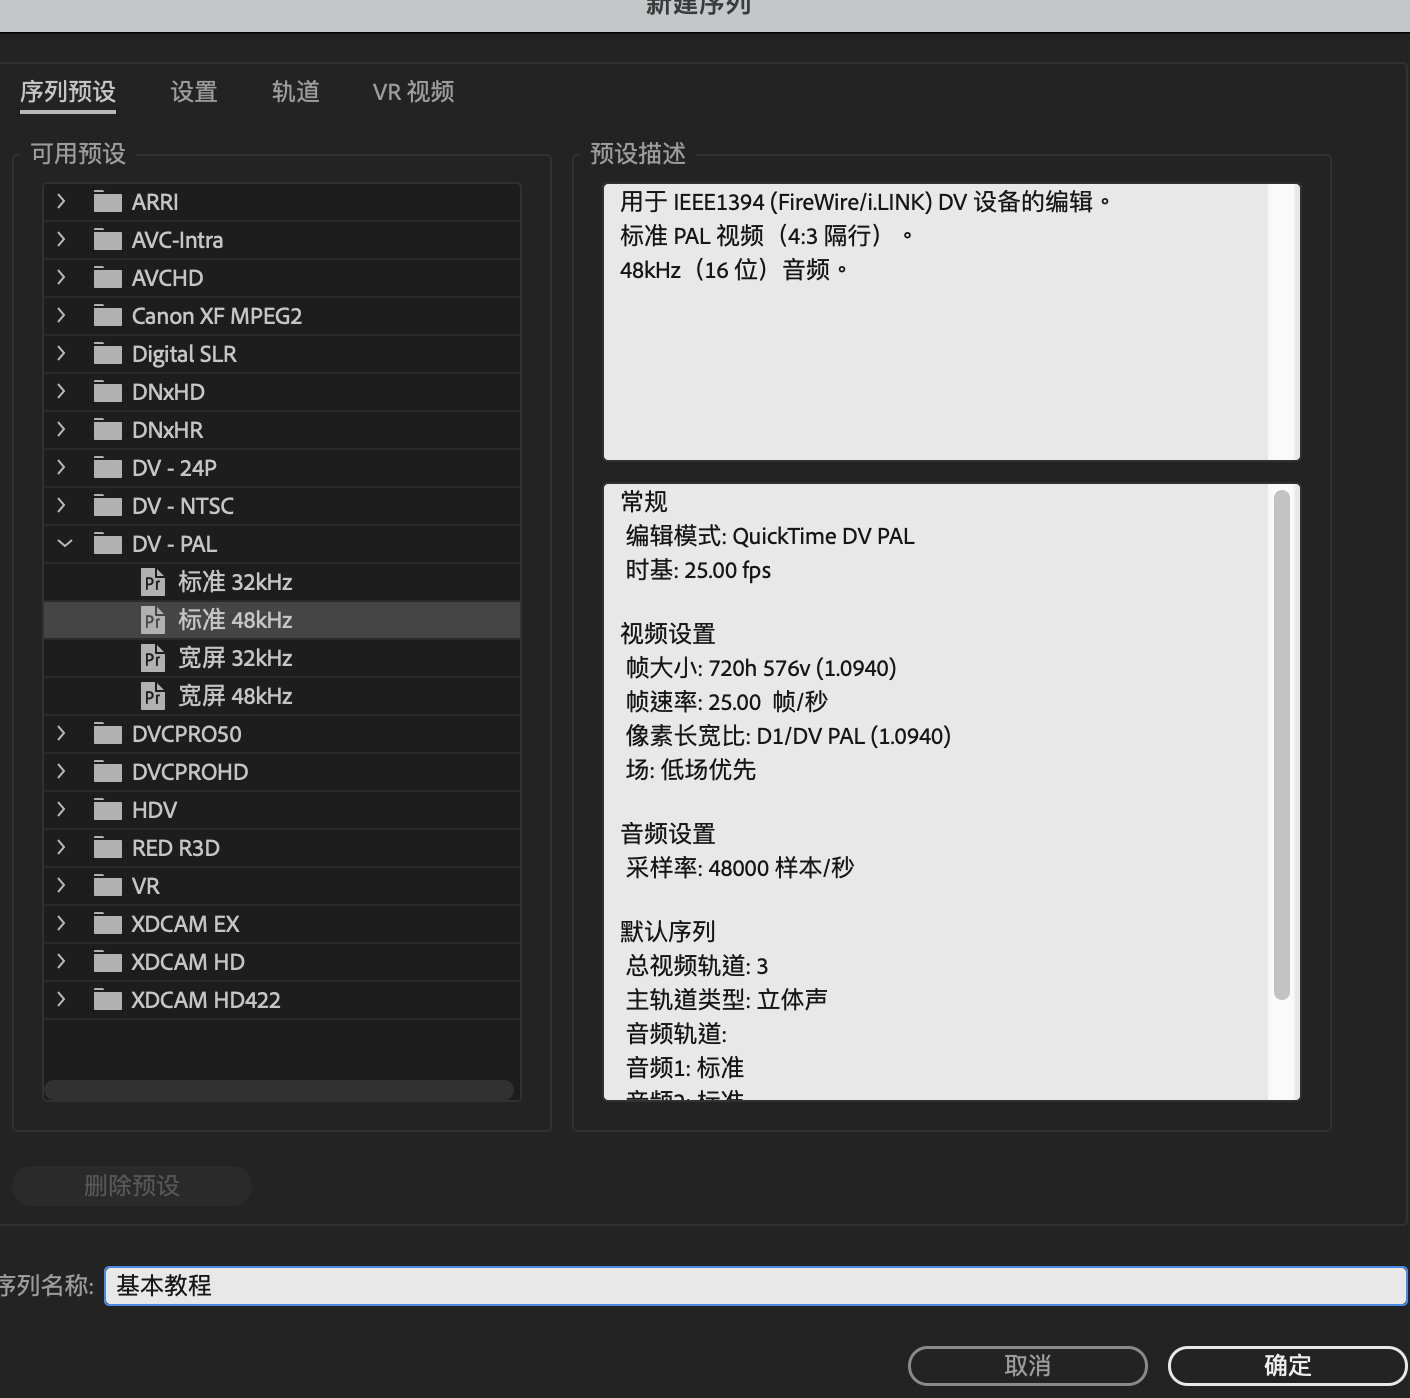Switch to the 设置 tab
The image size is (1410, 1398).
coord(193,92)
